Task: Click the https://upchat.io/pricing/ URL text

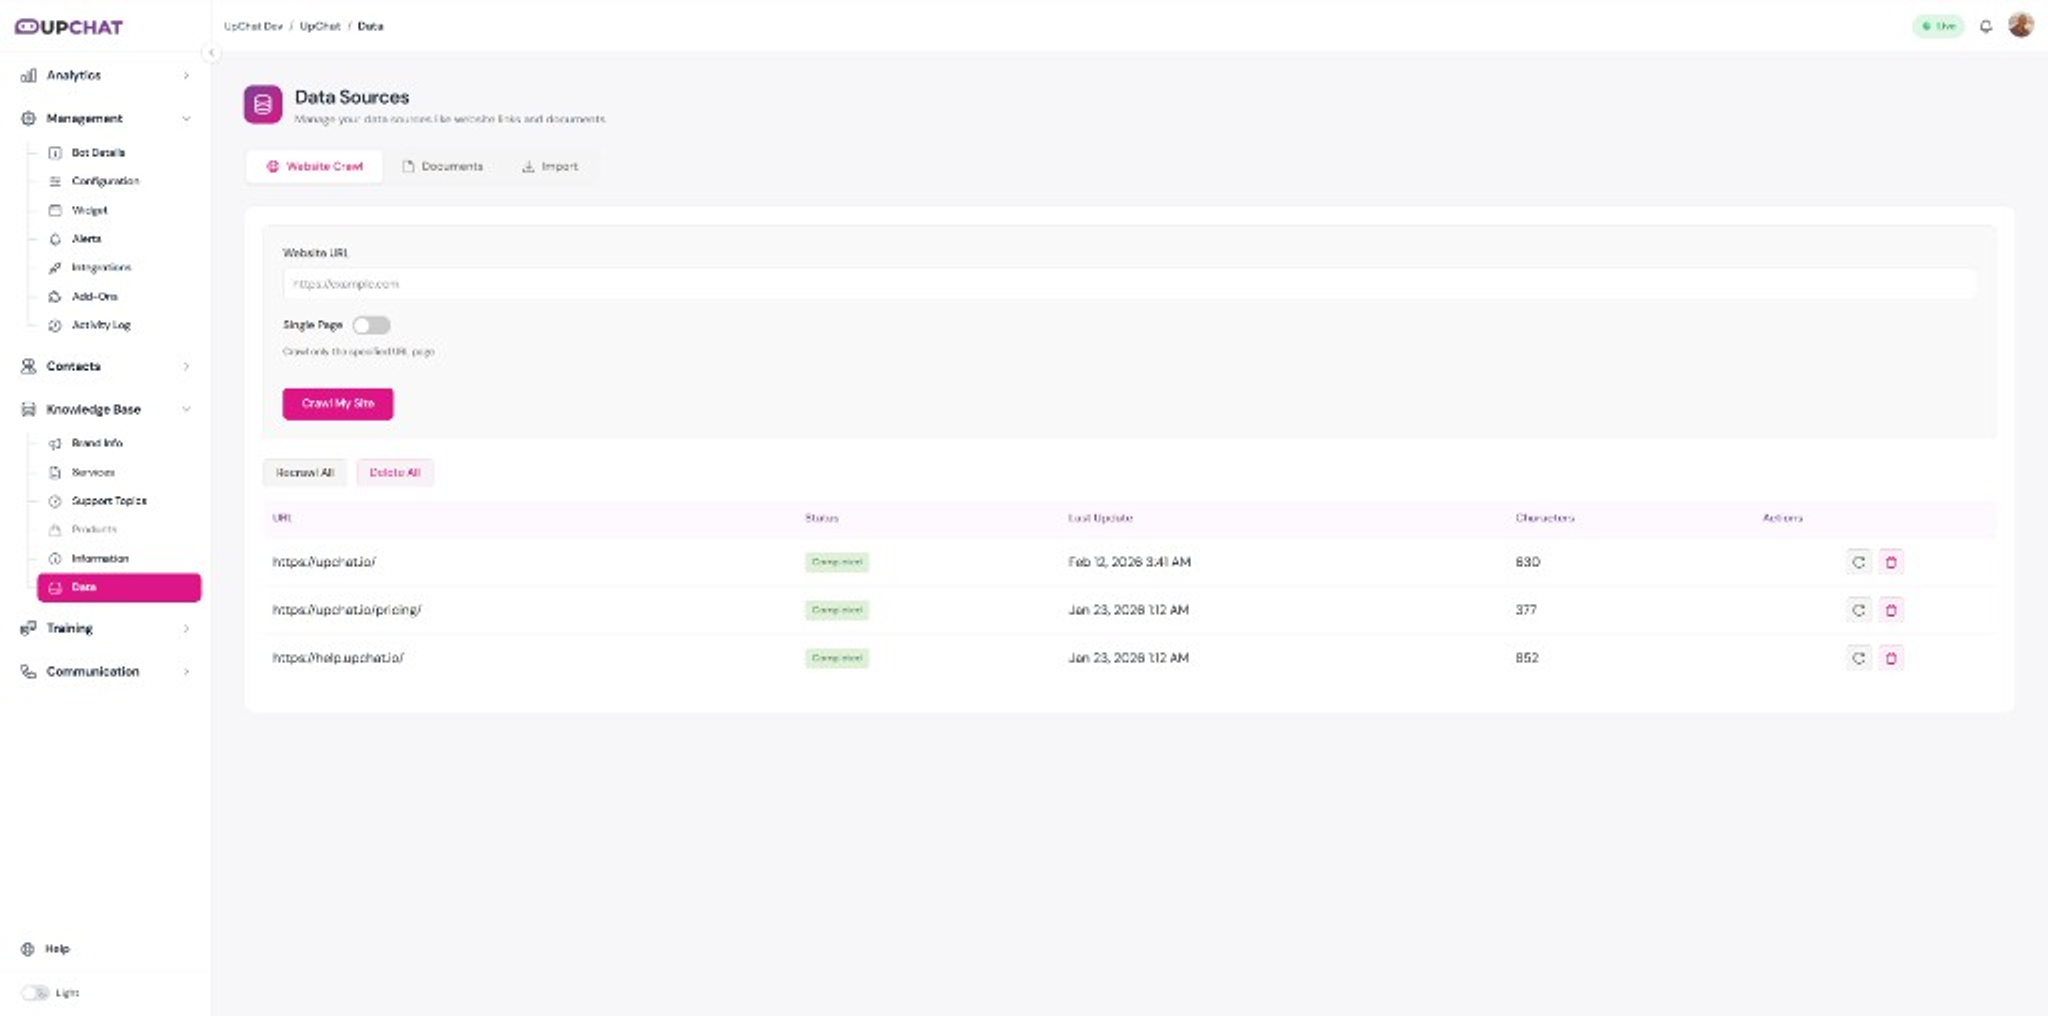Action: 347,610
